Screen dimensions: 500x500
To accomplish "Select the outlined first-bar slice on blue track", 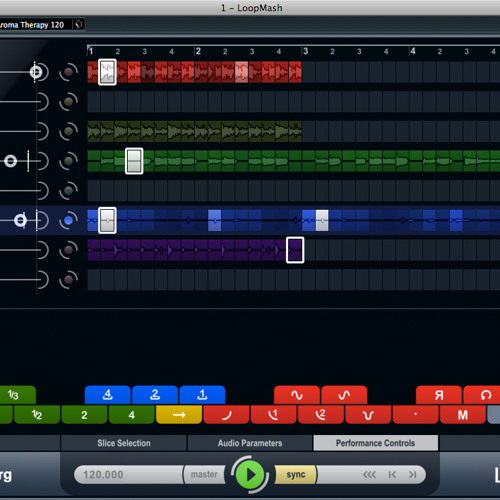I will coord(107,220).
